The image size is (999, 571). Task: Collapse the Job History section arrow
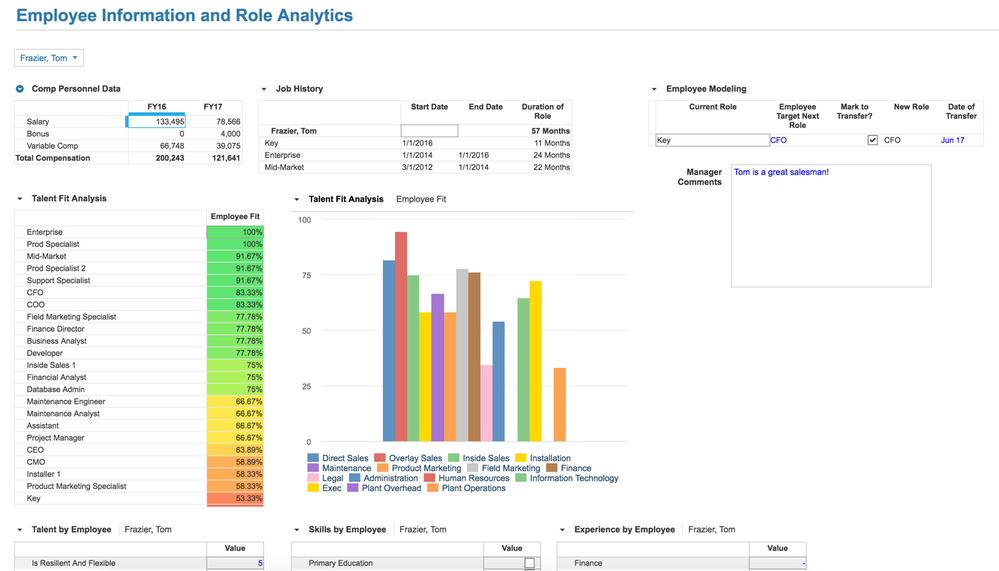(264, 89)
